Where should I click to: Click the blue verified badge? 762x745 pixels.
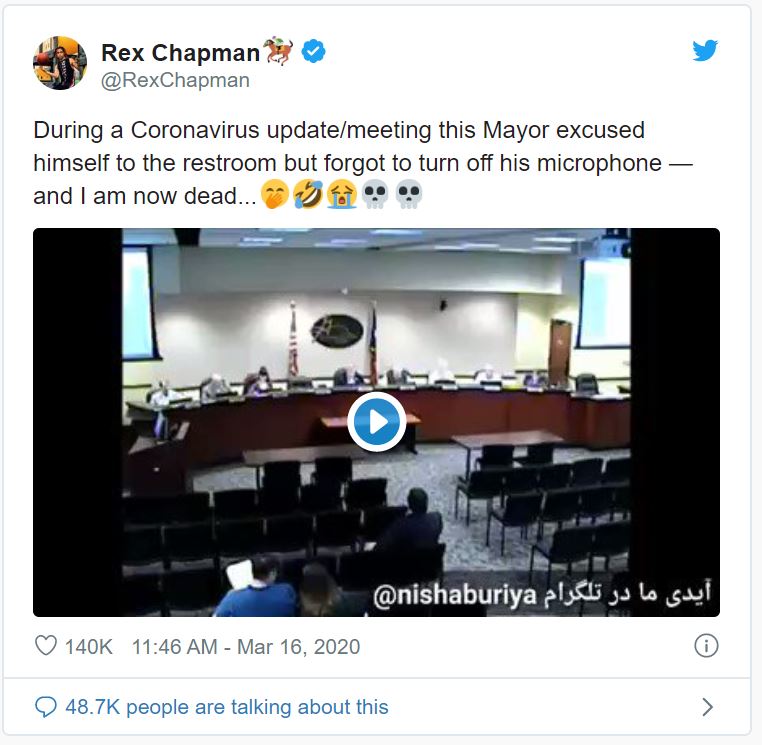pos(313,52)
